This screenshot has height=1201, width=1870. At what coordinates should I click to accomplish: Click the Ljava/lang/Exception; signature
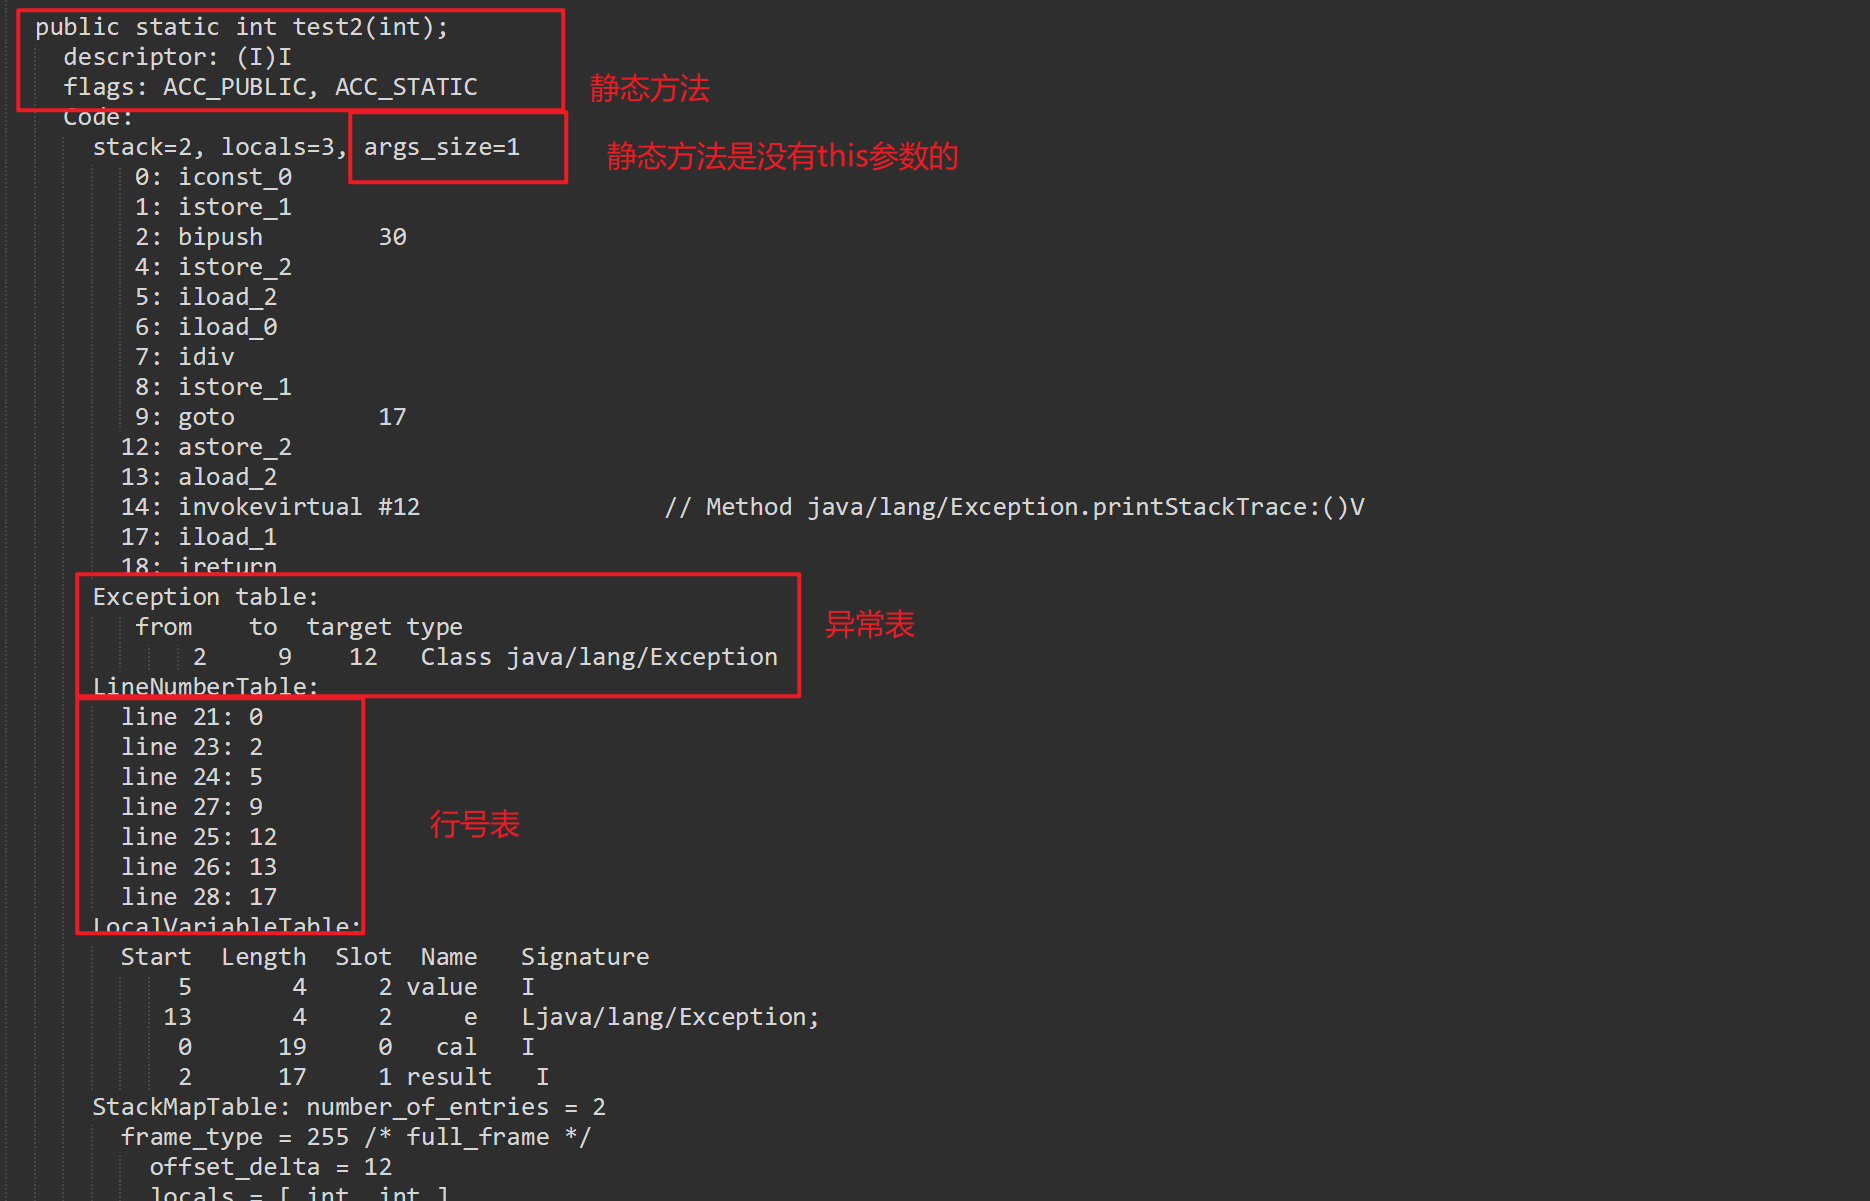click(669, 1017)
